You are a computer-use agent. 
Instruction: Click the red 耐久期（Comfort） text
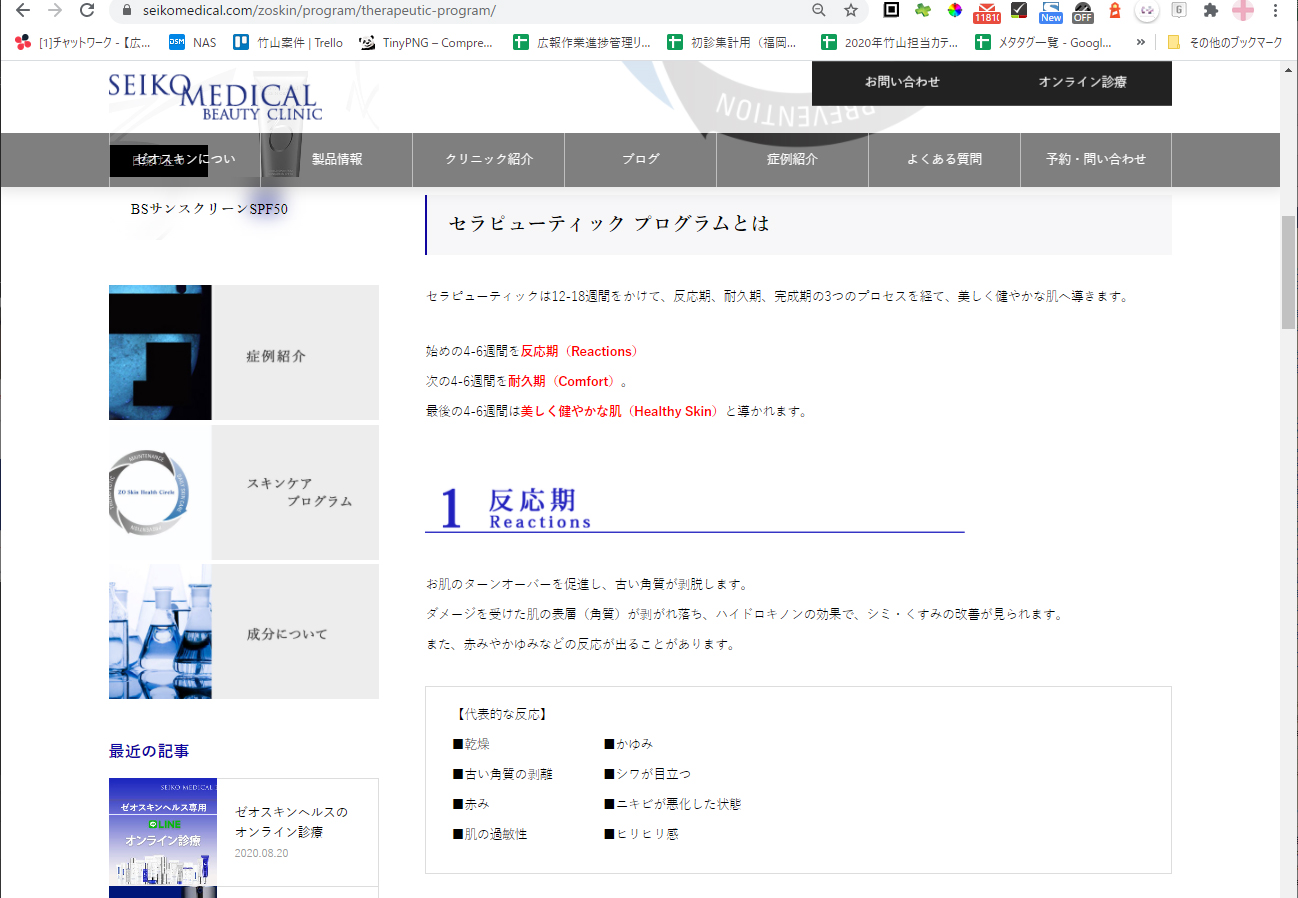click(564, 381)
